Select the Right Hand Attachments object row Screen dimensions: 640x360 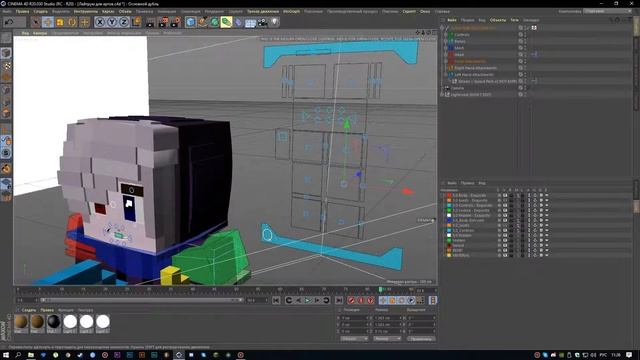[x=475, y=68]
